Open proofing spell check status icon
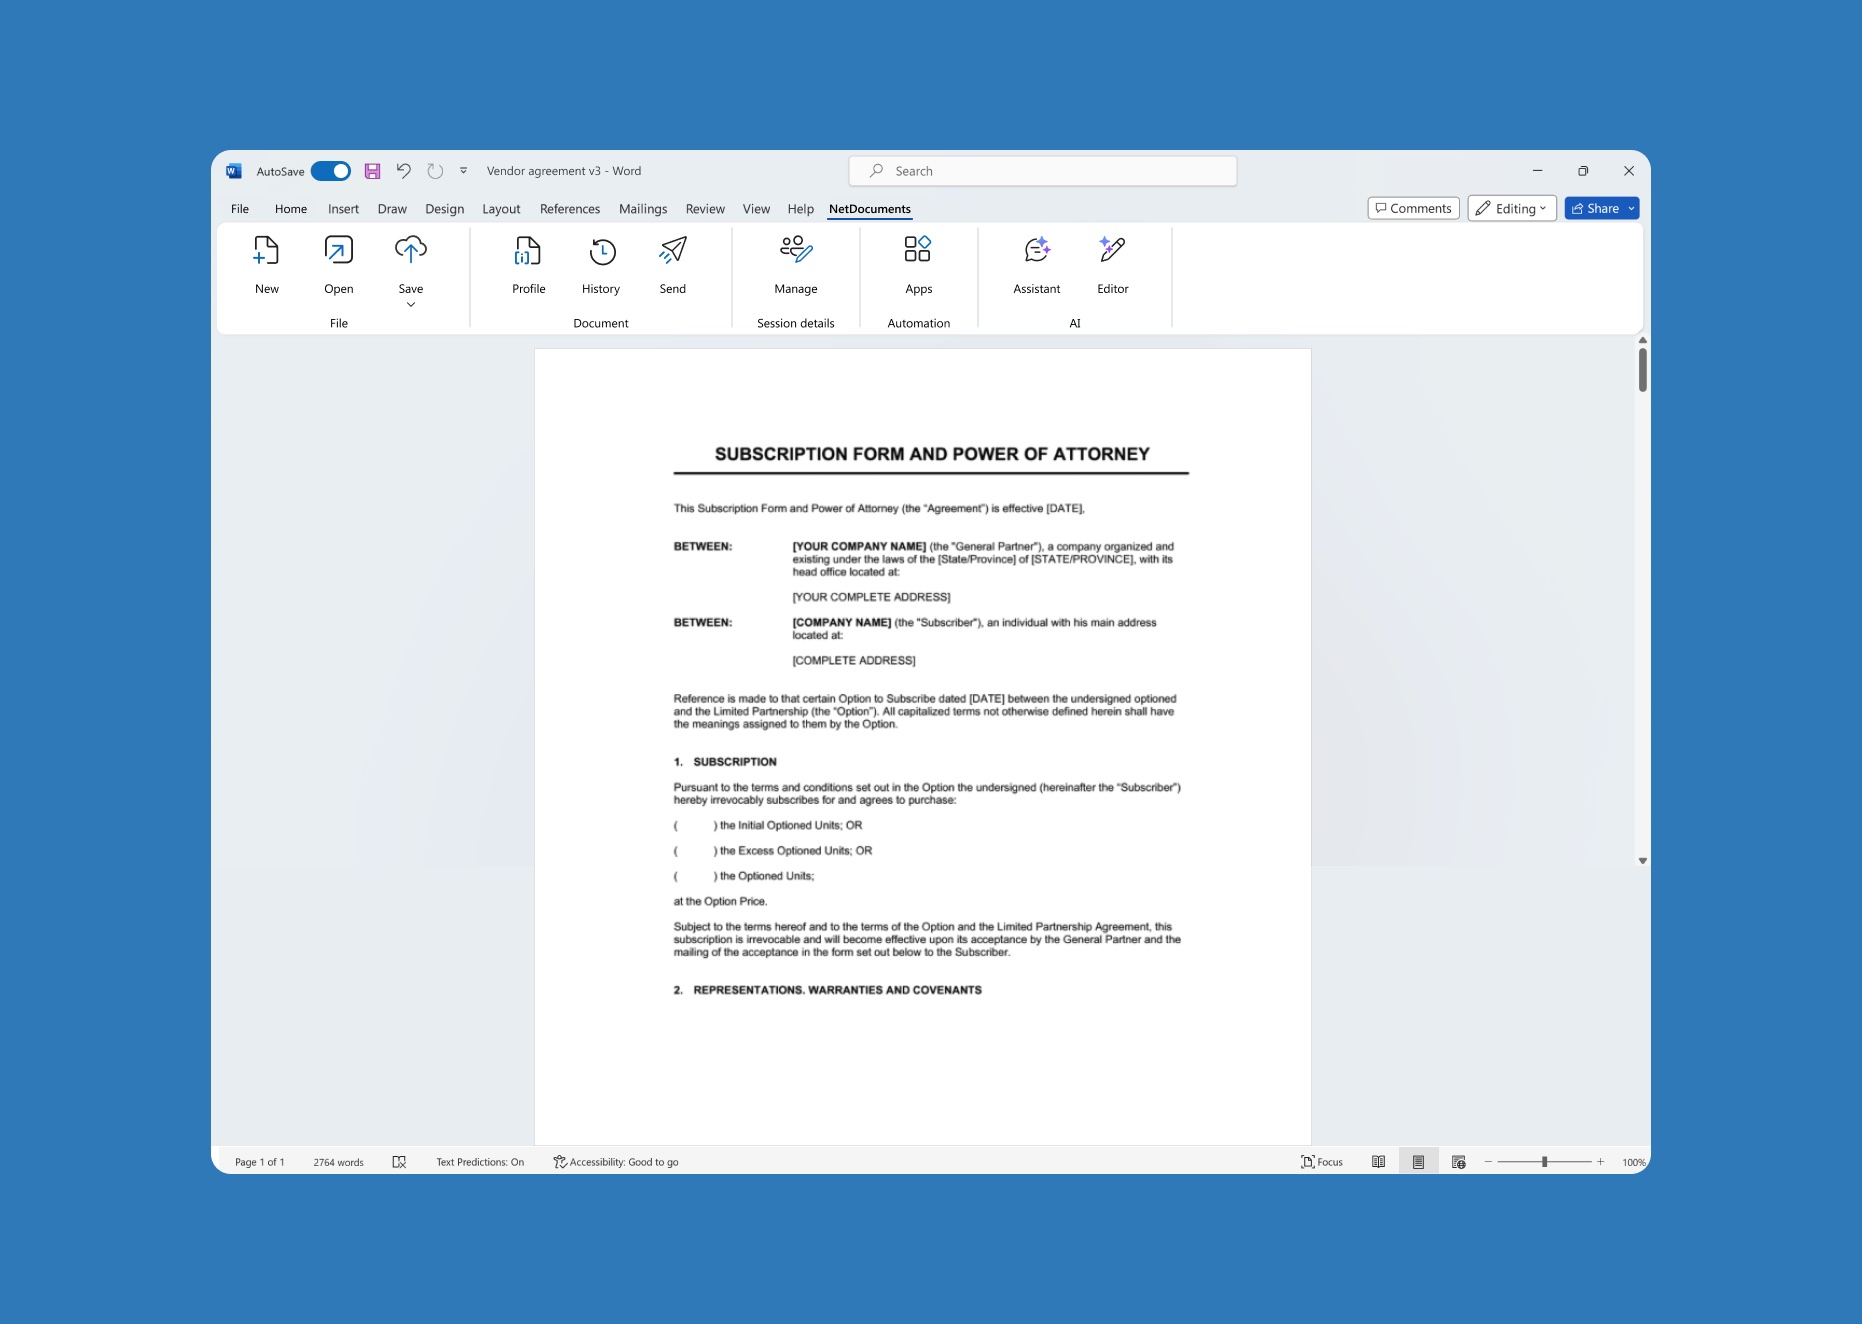Image resolution: width=1862 pixels, height=1324 pixels. [399, 1162]
